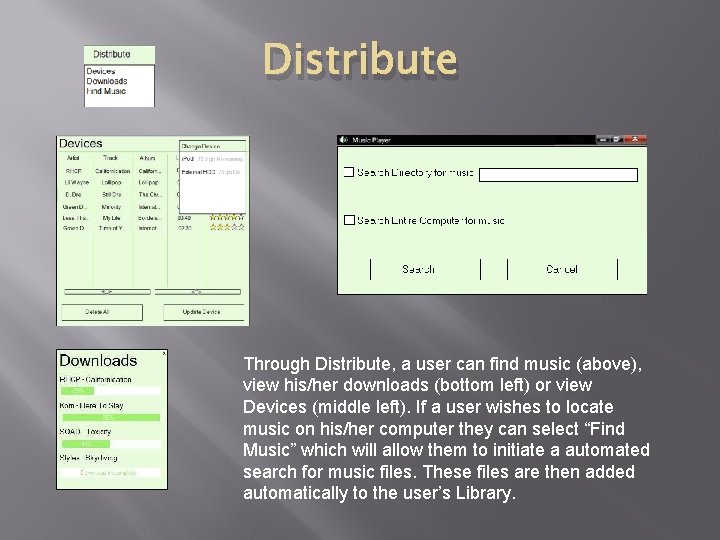Screen dimensions: 720x540
Task: Click the Update Device button
Action: point(204,312)
